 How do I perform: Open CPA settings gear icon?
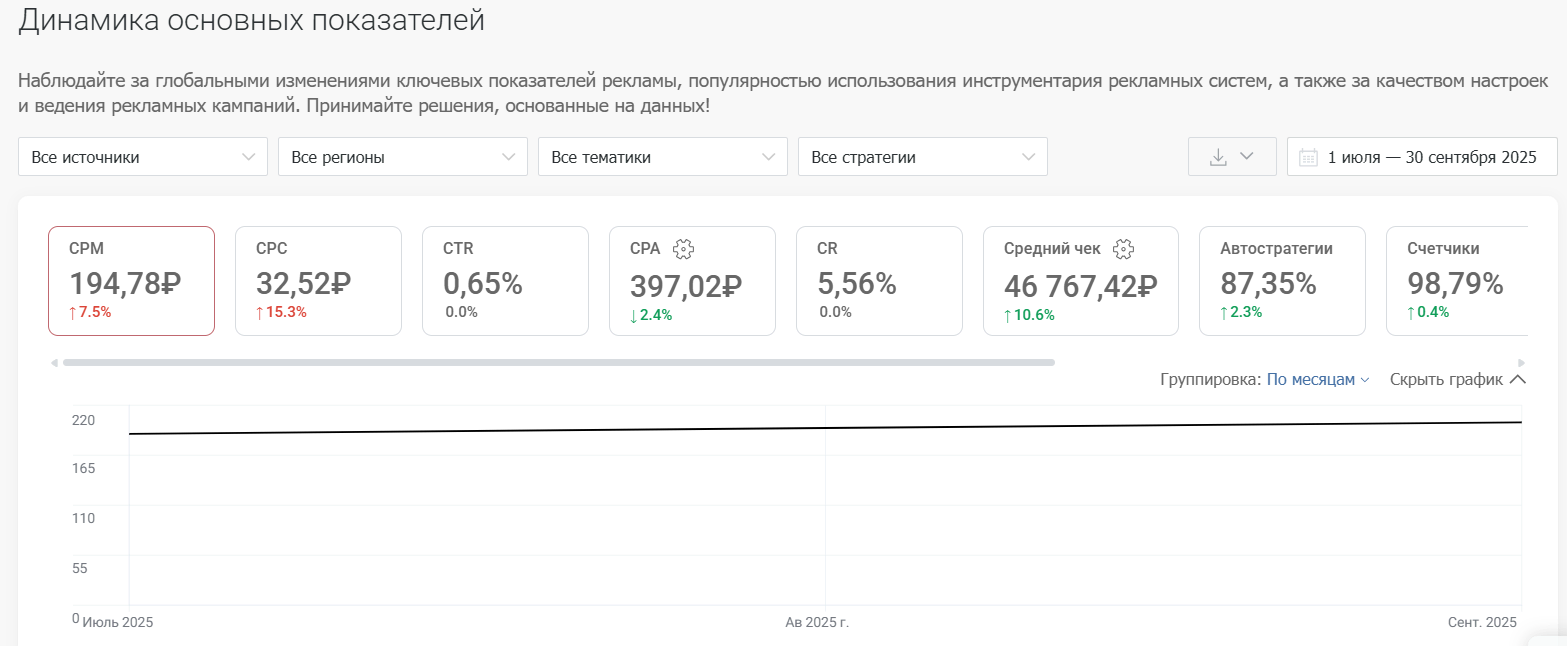(684, 249)
